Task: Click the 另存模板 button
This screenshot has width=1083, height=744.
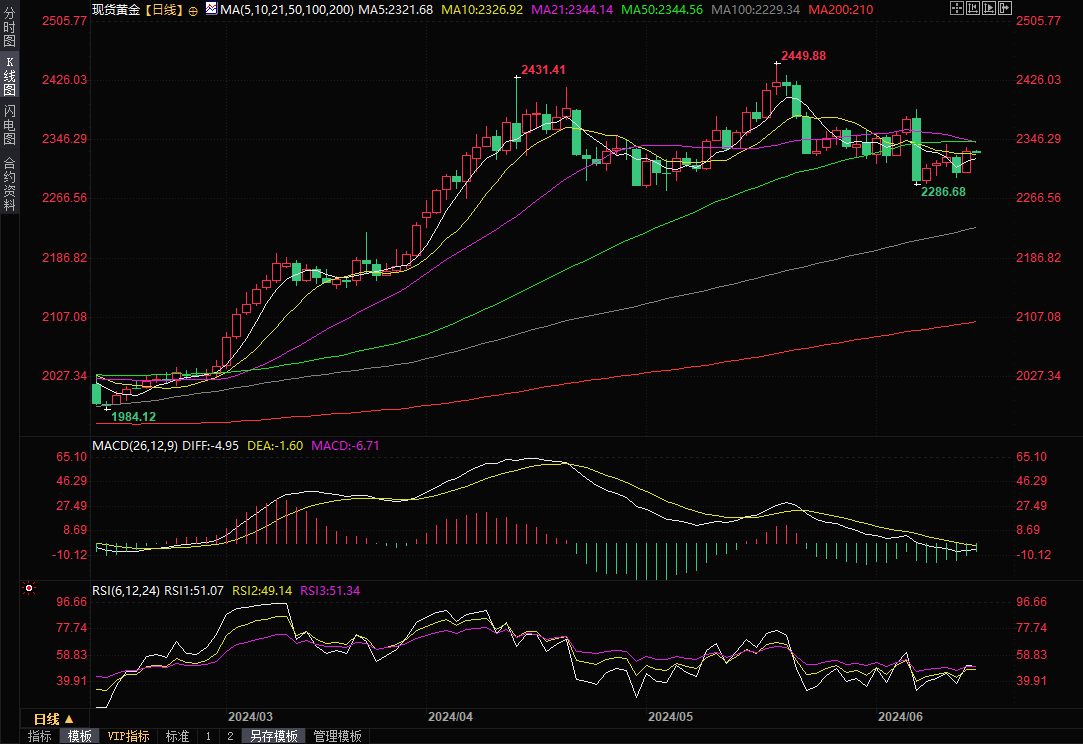Action: (274, 736)
